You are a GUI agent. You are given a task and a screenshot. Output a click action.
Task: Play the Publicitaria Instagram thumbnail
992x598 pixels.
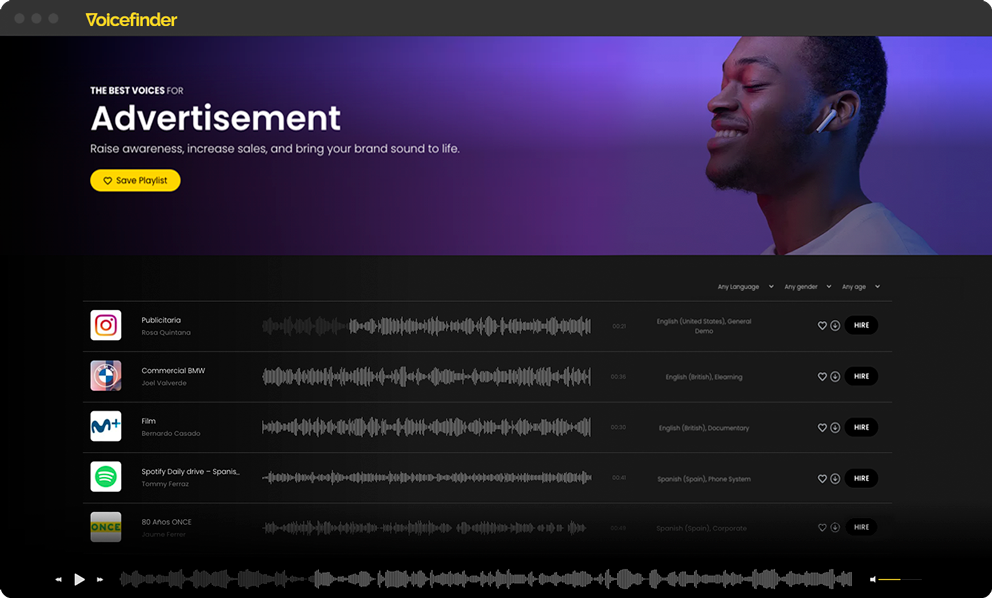coord(106,325)
